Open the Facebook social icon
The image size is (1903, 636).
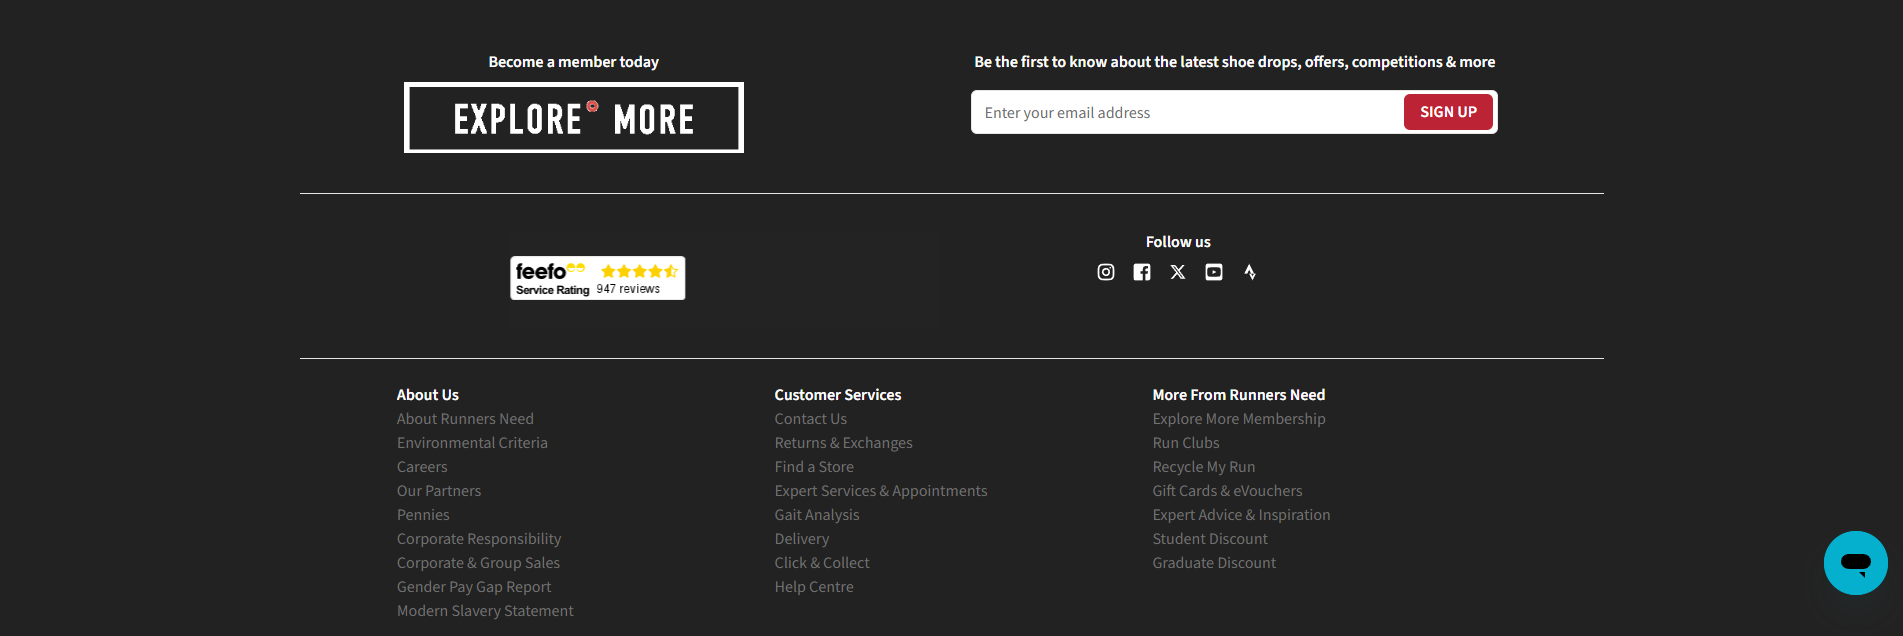coord(1142,272)
